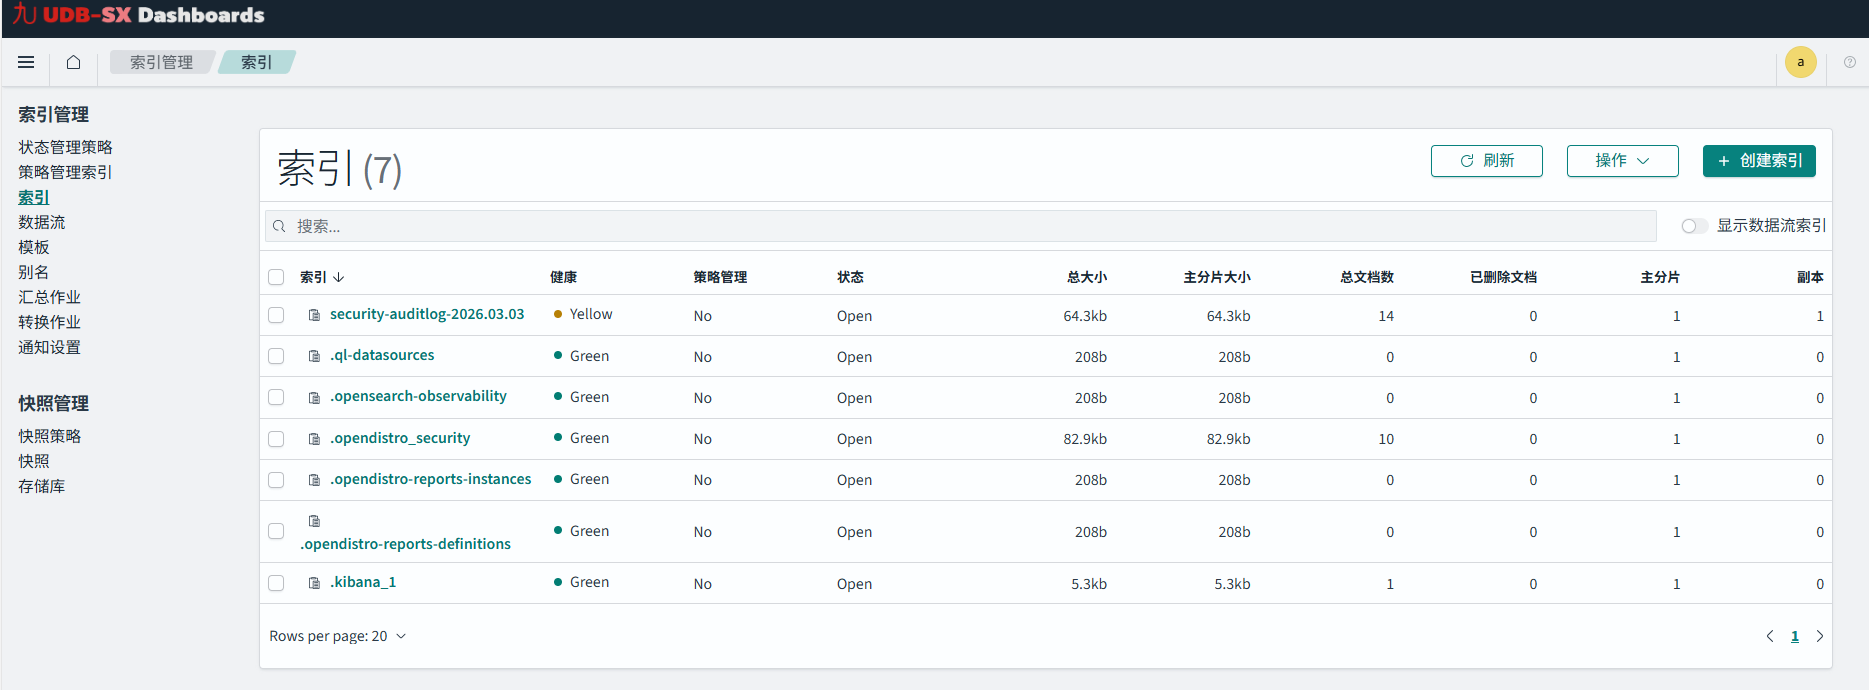The height and width of the screenshot is (690, 1869).
Task: Open 状态管理策略 in the sidebar
Action: 65,147
